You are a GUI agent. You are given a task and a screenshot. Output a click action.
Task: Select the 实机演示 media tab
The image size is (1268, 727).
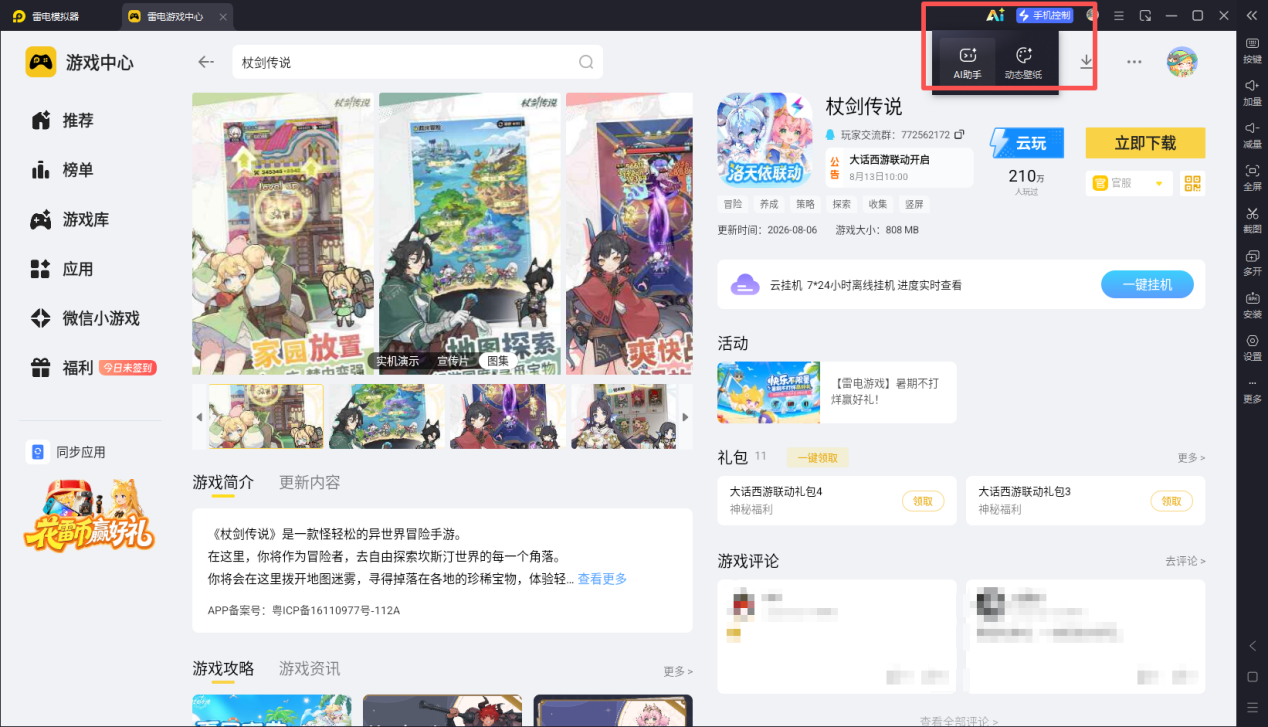pyautogui.click(x=397, y=361)
